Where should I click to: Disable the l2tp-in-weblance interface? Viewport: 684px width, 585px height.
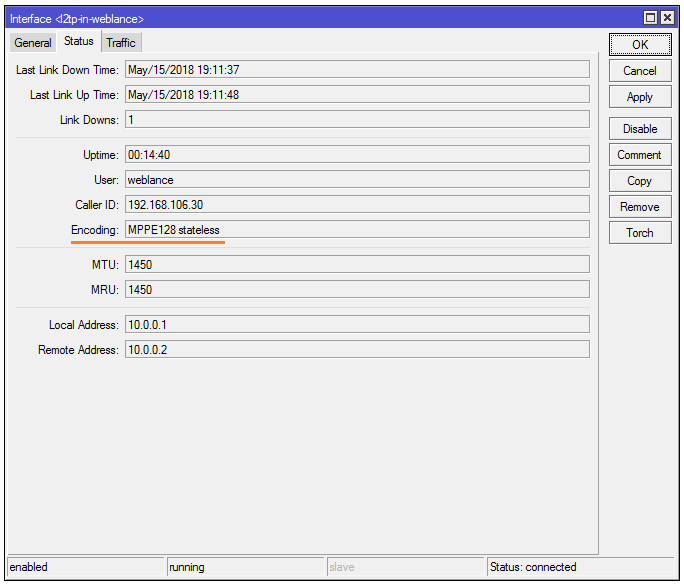(x=640, y=129)
